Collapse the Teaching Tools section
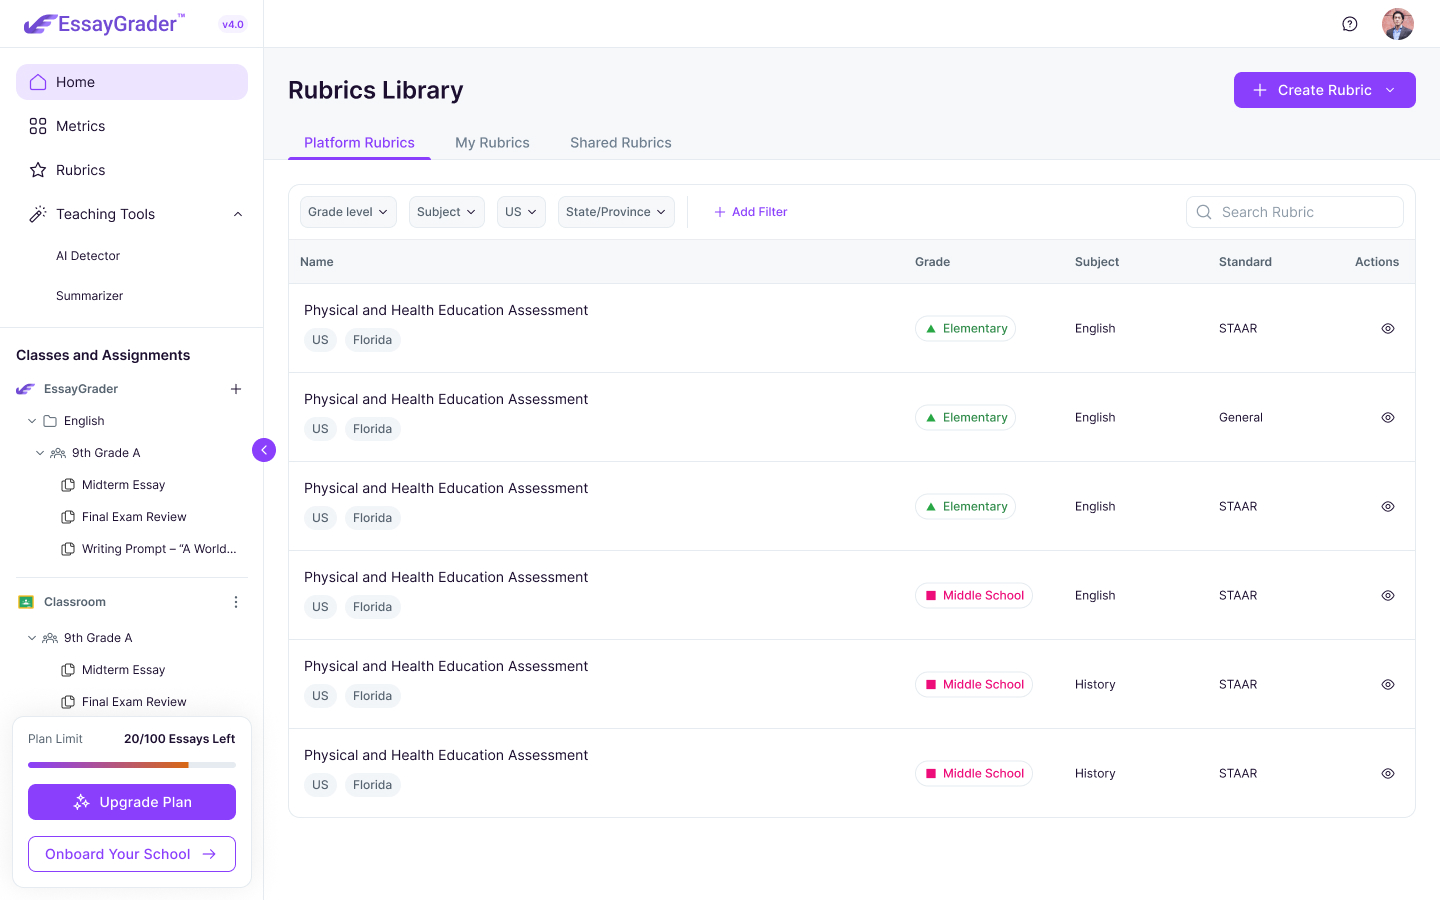This screenshot has width=1440, height=900. (238, 214)
